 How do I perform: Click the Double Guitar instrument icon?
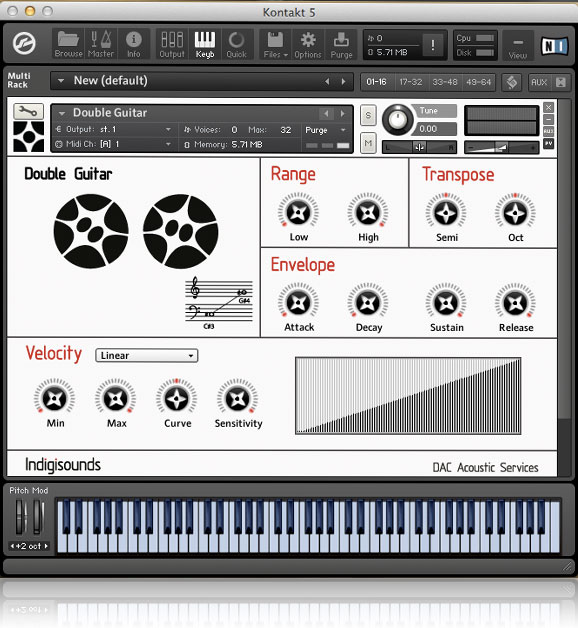(28, 137)
